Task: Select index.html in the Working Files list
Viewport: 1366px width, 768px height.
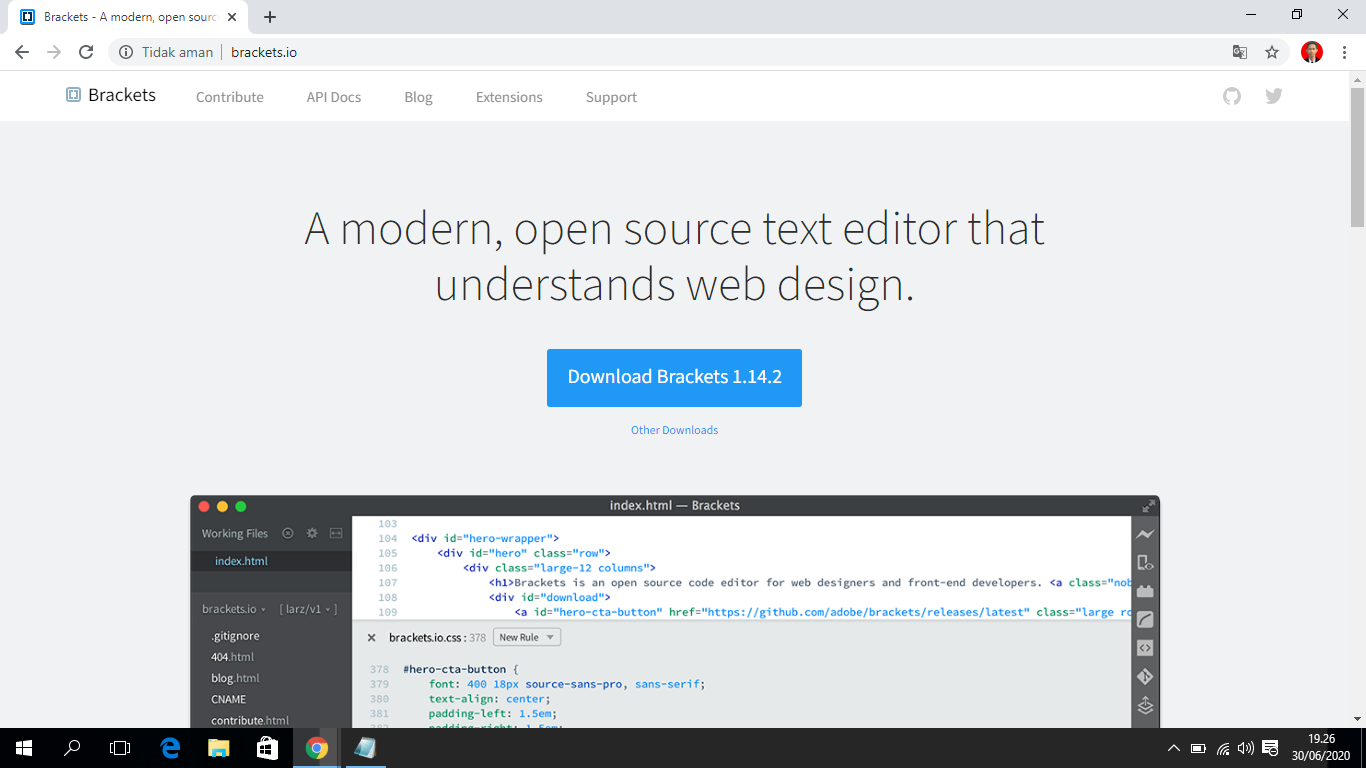Action: [241, 560]
